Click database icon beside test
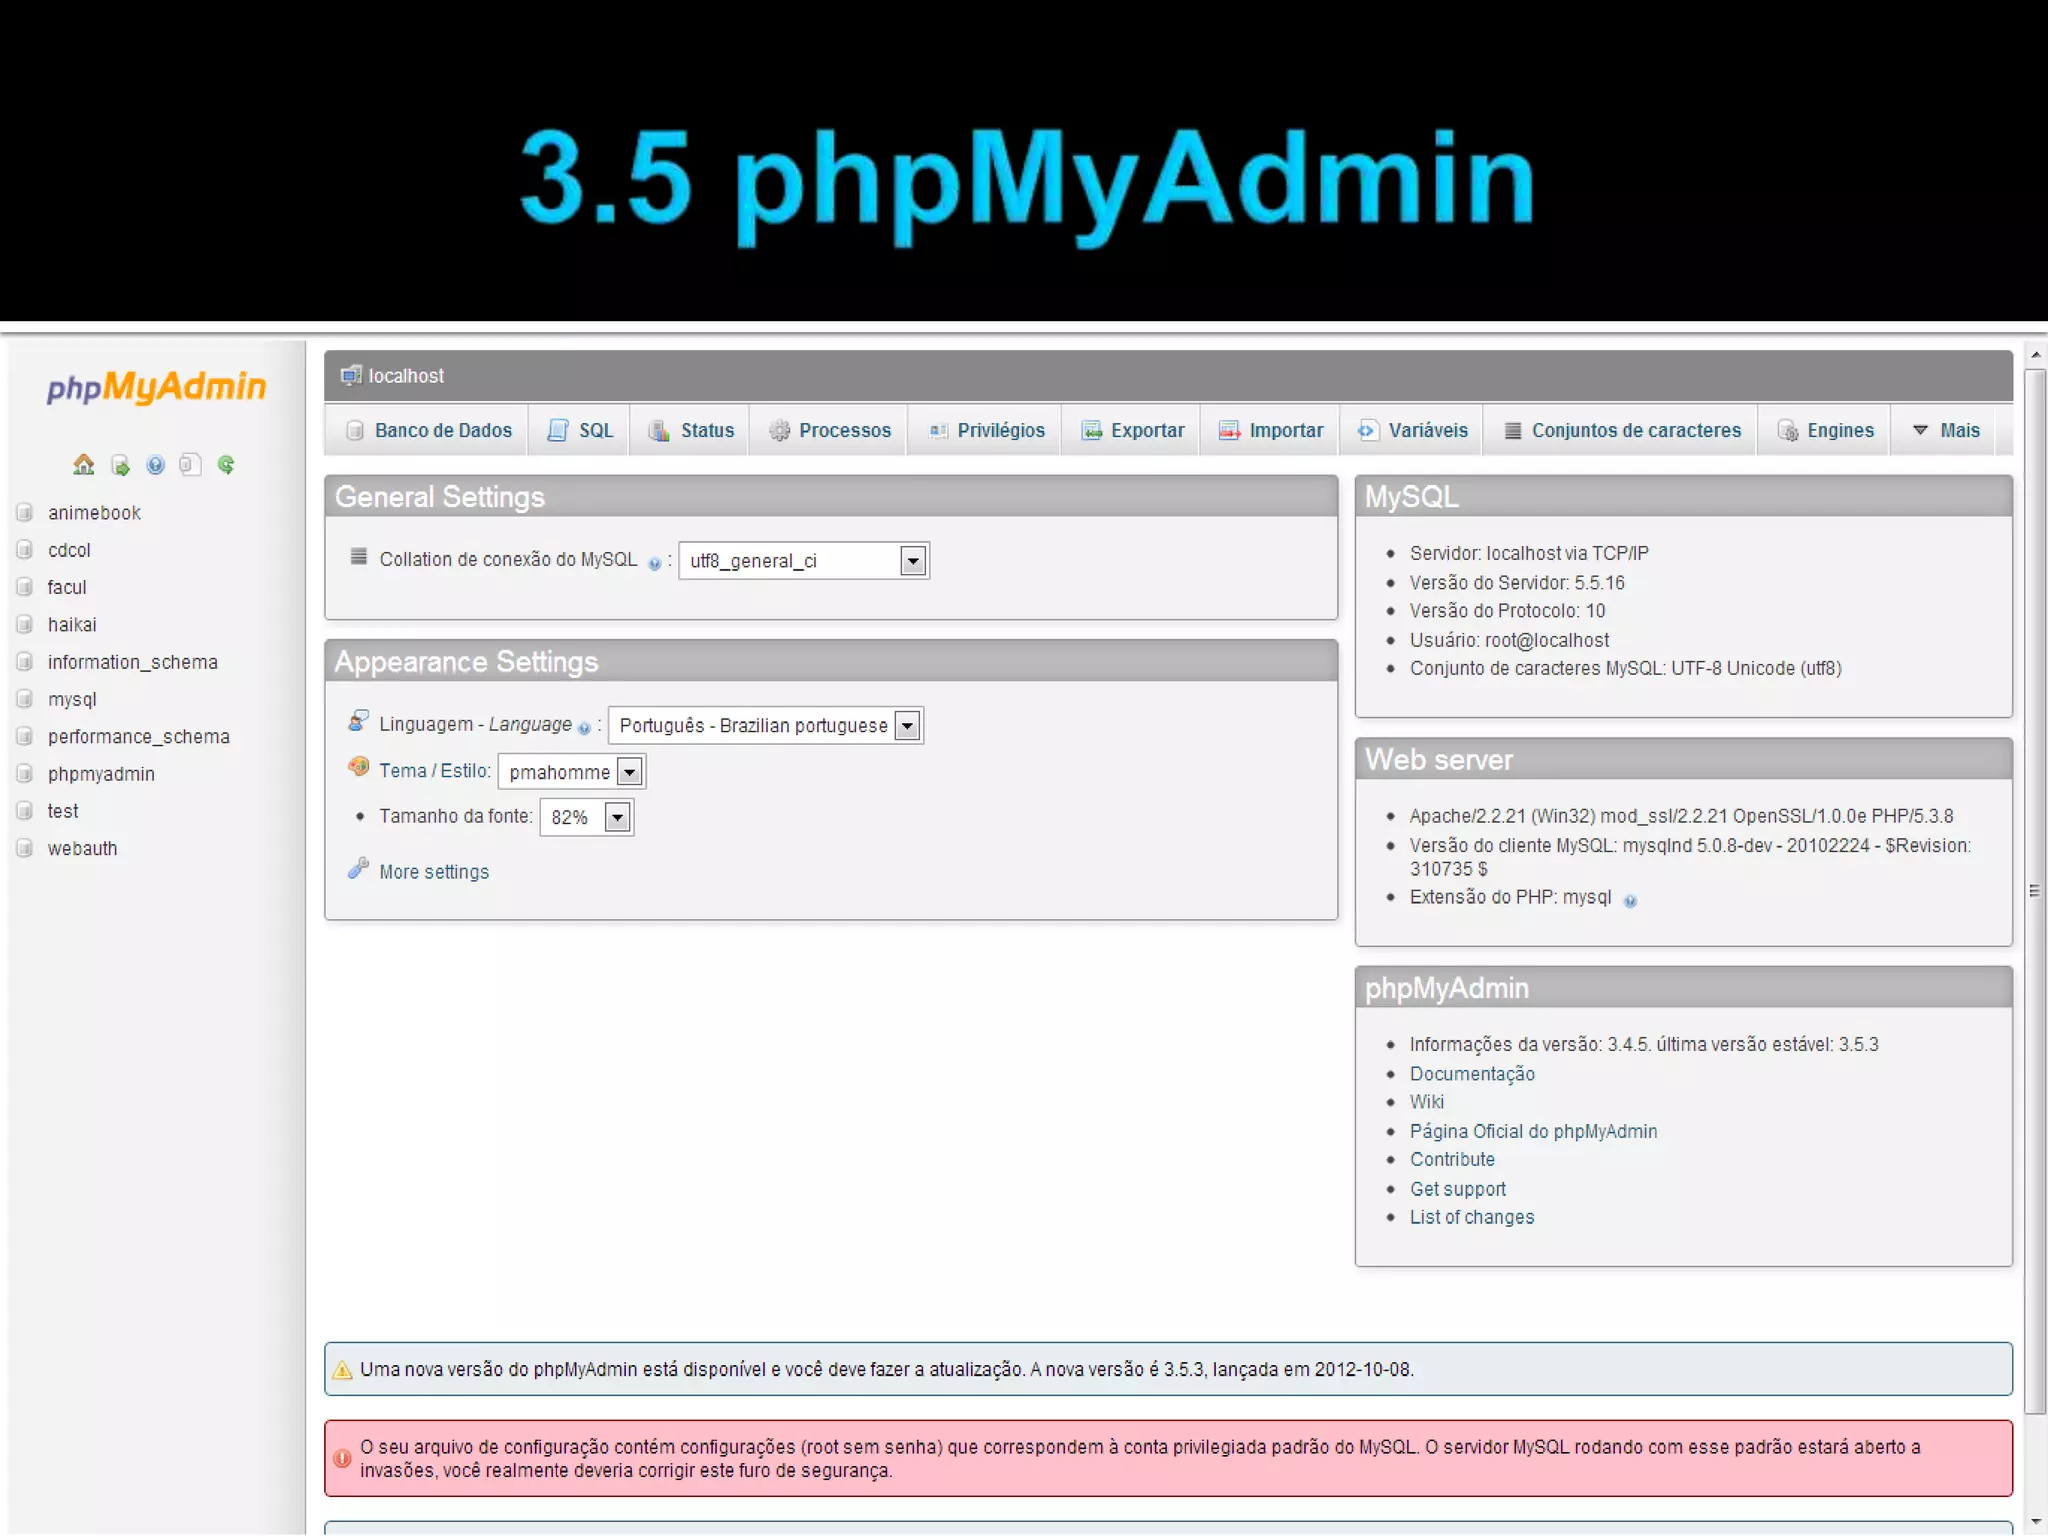2048x1536 pixels. 25,811
